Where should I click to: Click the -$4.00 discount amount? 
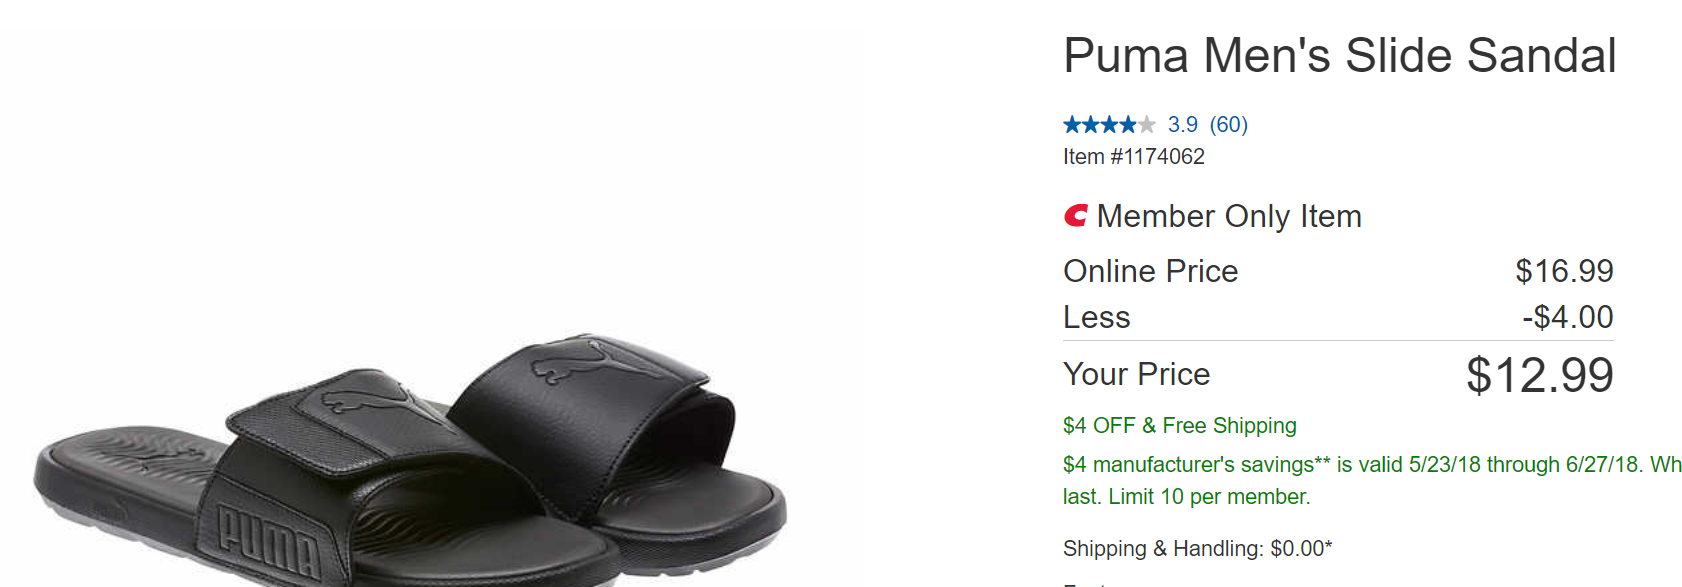1567,317
